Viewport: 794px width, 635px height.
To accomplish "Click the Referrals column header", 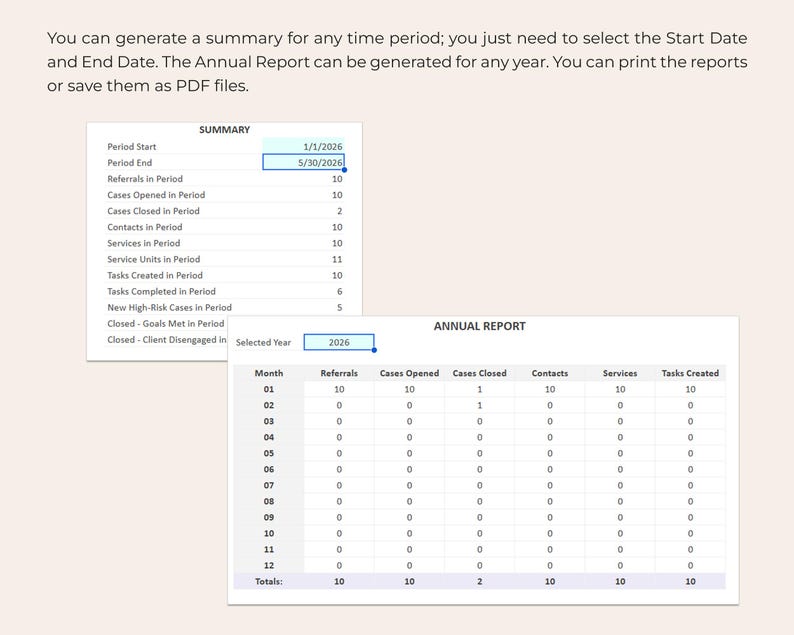I will click(x=339, y=373).
